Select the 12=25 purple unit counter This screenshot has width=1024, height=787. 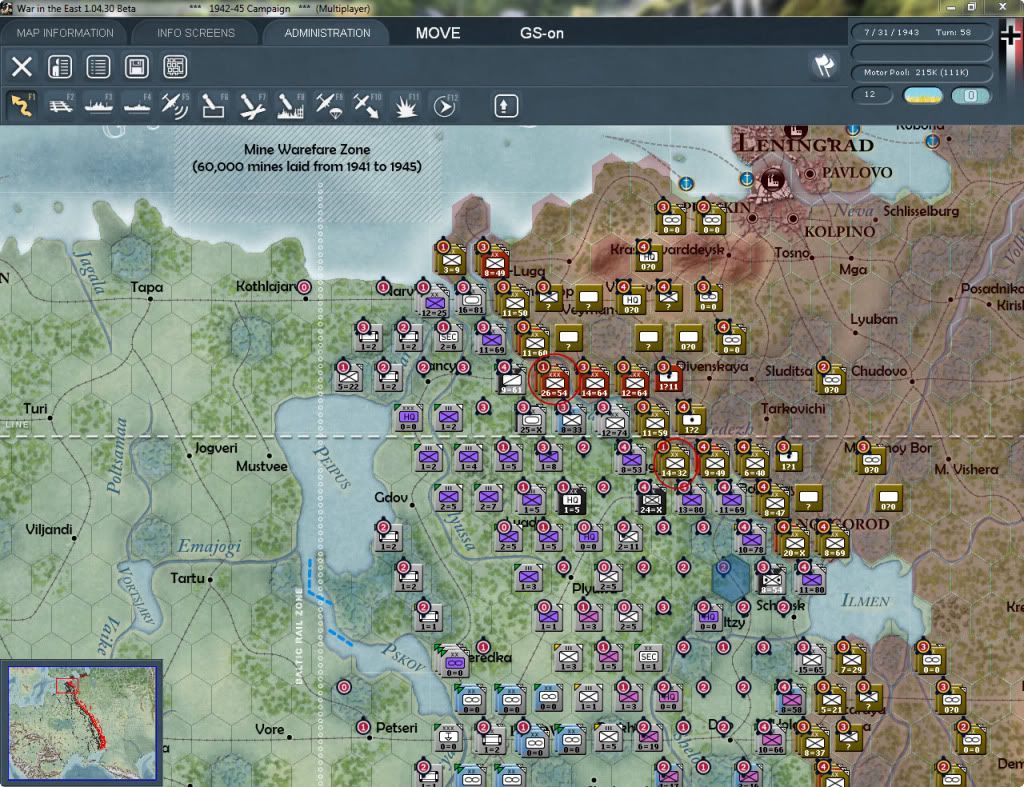pos(434,304)
